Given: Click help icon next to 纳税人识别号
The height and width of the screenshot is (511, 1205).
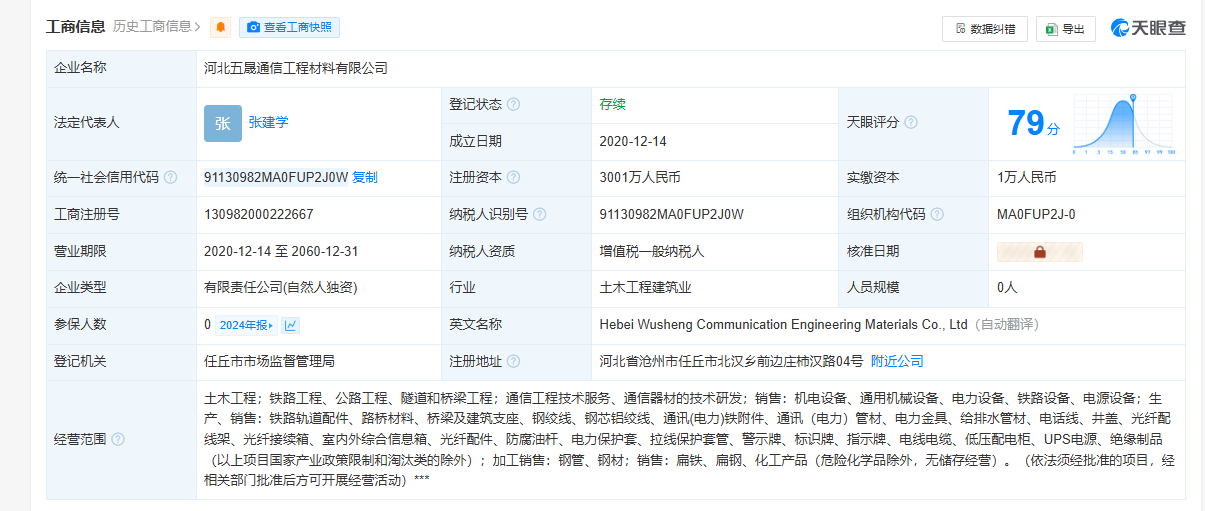Looking at the screenshot, I should 539,214.
